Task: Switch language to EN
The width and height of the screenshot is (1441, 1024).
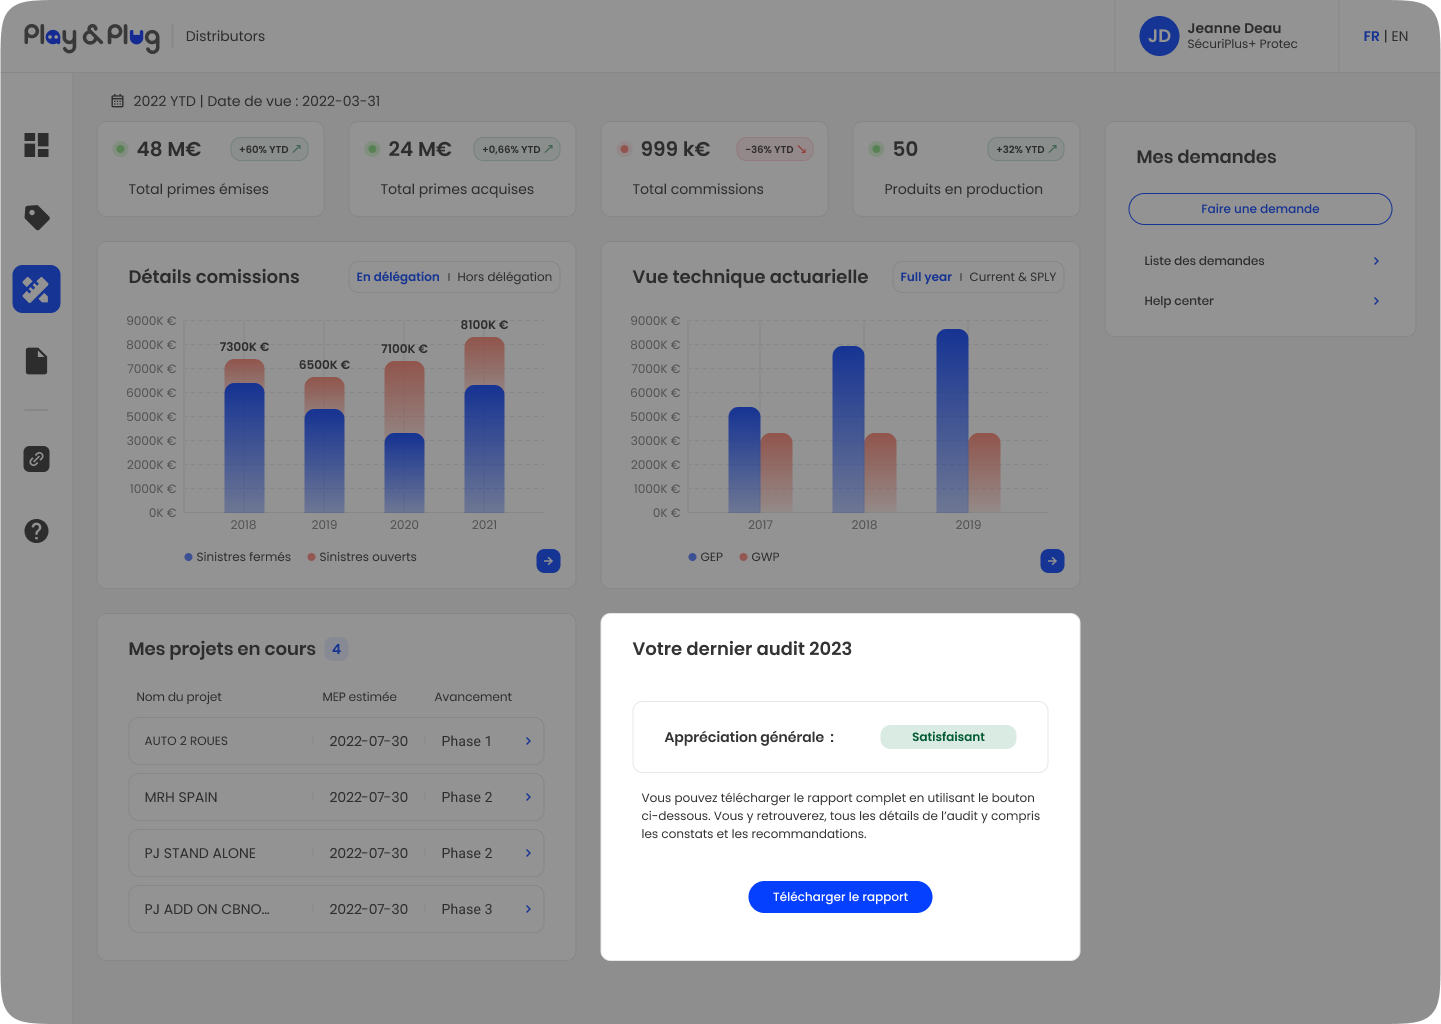Action: [1399, 36]
